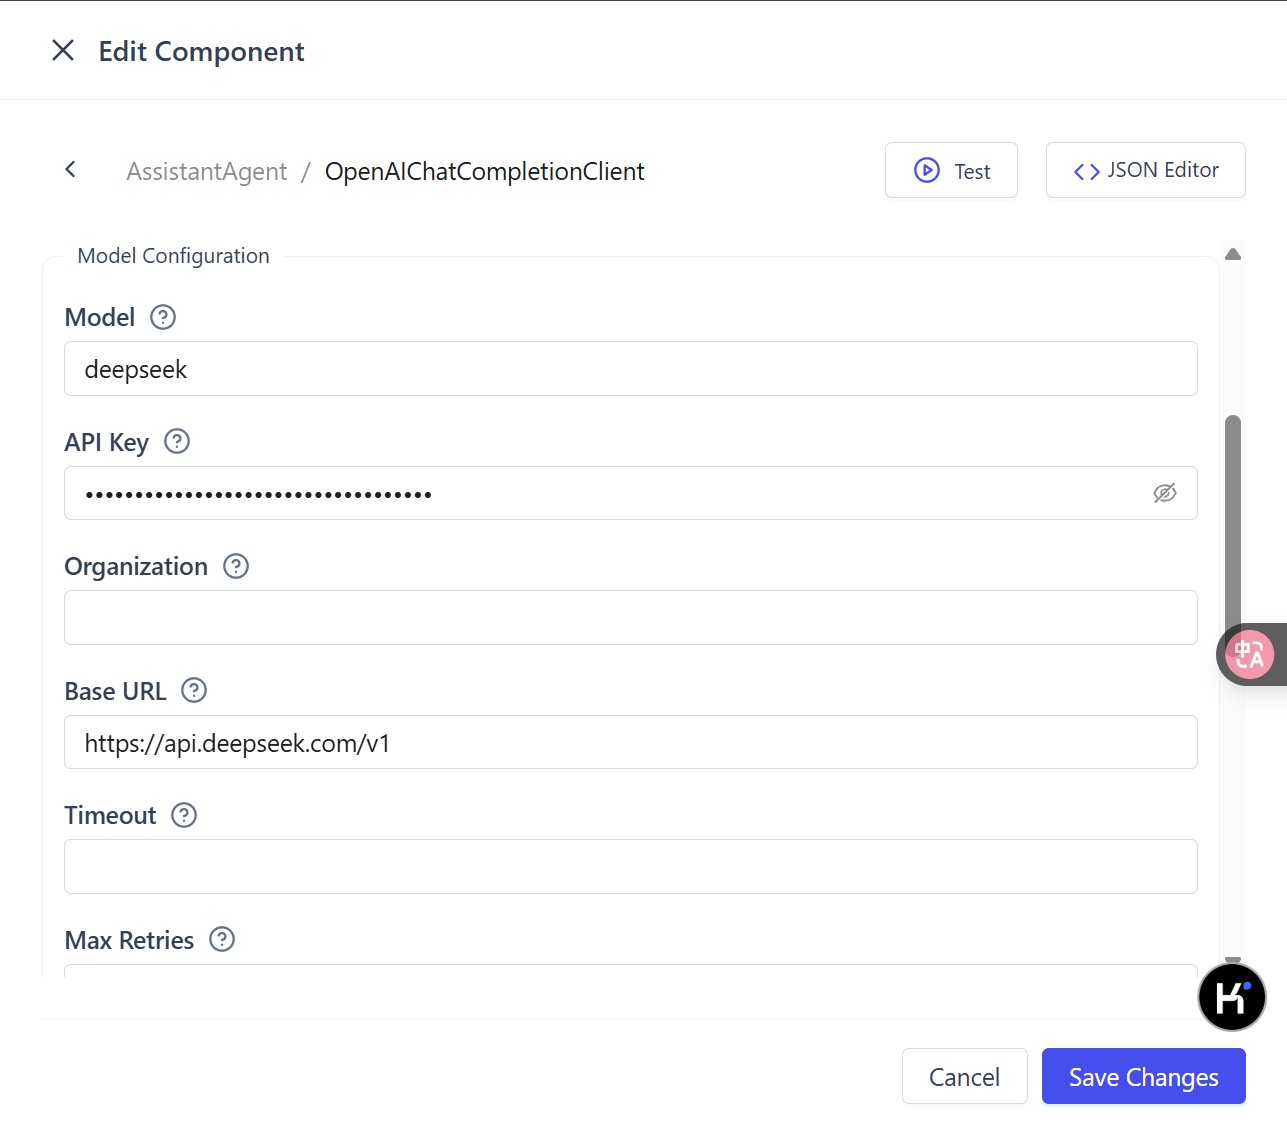Click the scrollbar up arrow
The height and width of the screenshot is (1145, 1287).
[x=1233, y=254]
